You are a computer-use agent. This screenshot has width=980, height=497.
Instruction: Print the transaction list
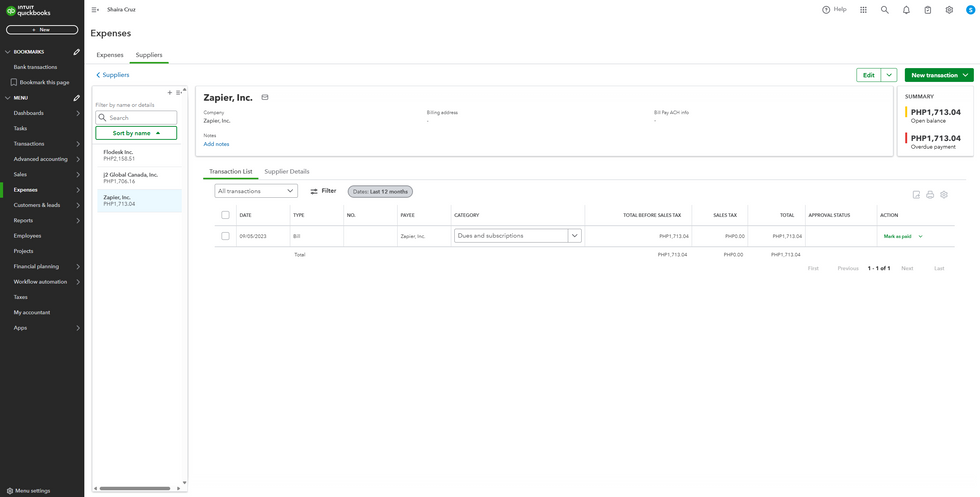coord(930,195)
